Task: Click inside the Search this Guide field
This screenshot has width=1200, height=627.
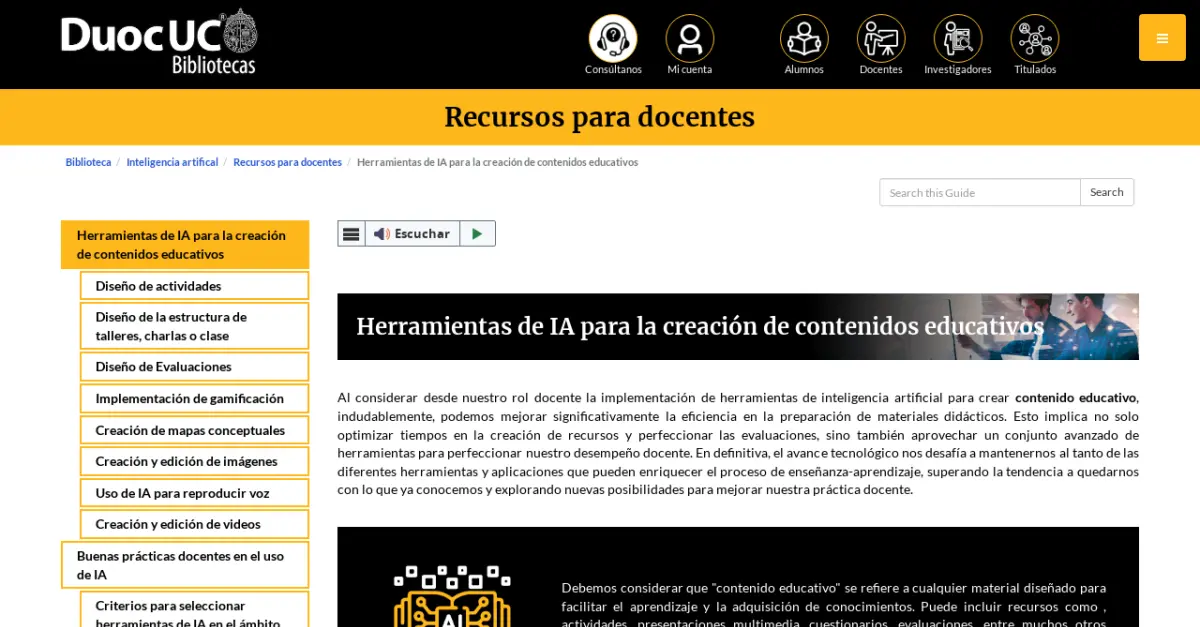Action: tap(978, 192)
